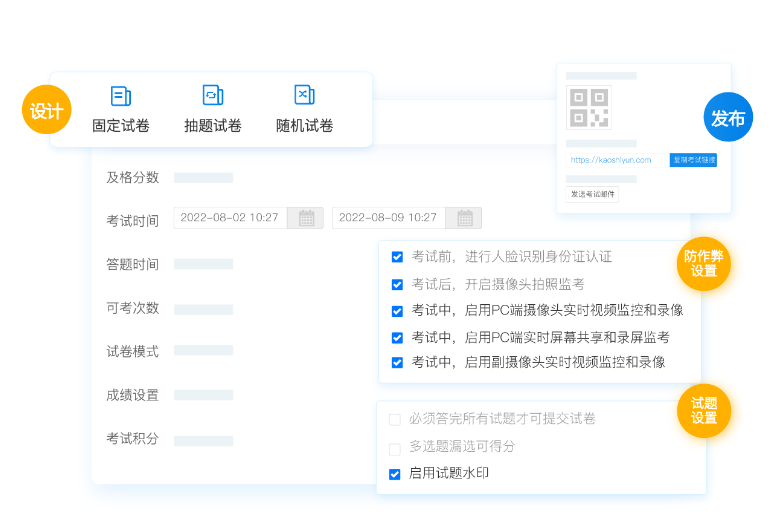Image resolution: width=779 pixels, height=531 pixels.
Task: Select the 固定试卷 paper icon
Action: [x=120, y=96]
